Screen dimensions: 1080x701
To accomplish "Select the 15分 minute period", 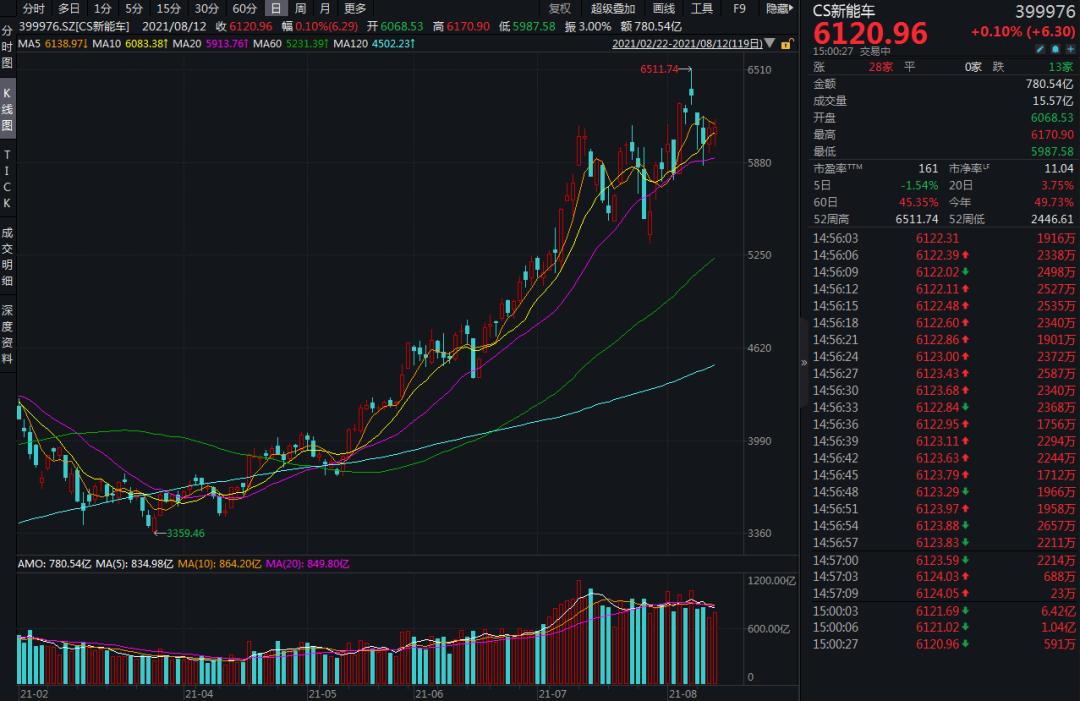I will coord(168,8).
